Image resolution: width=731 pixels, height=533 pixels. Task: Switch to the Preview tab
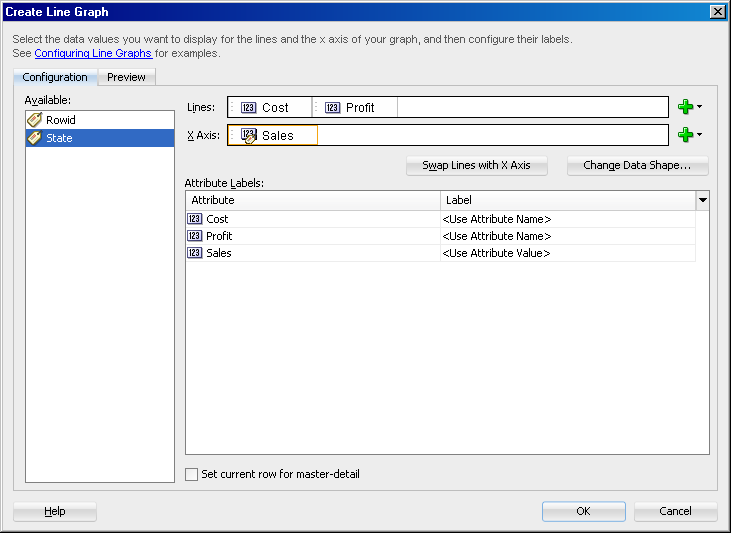pos(126,77)
